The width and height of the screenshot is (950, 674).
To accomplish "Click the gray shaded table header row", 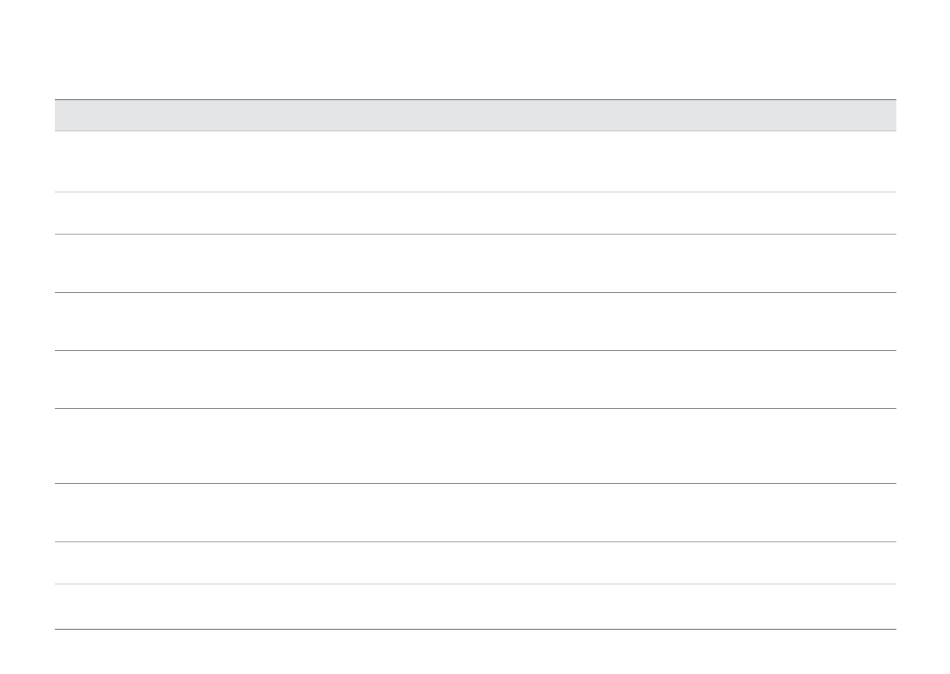I will (x=475, y=115).
